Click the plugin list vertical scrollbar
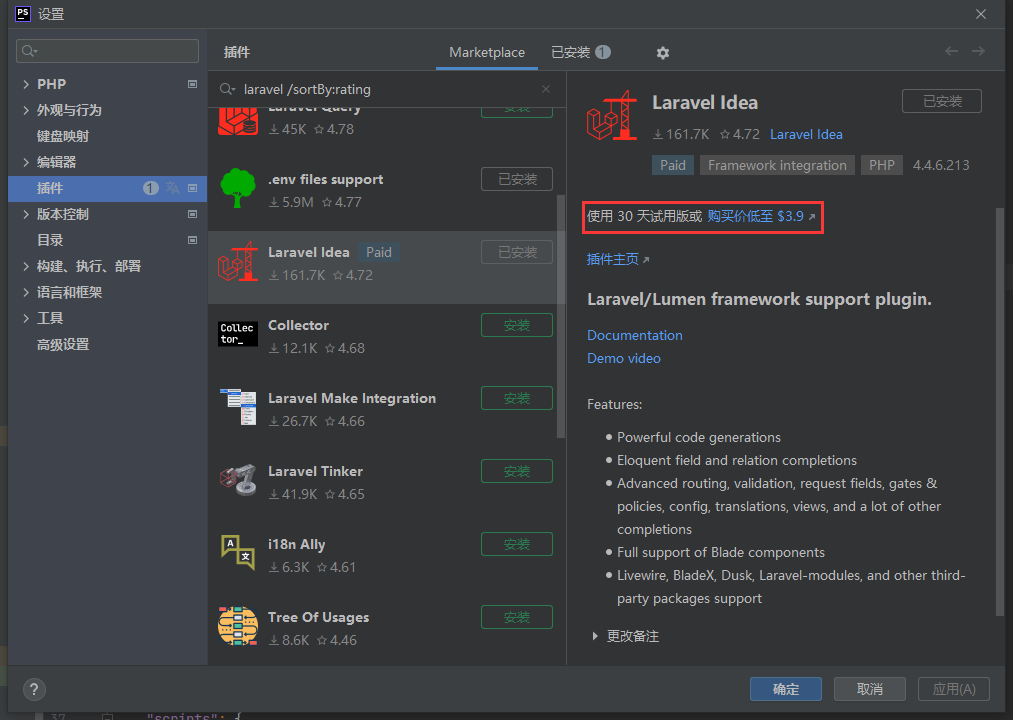This screenshot has height=720, width=1013. pos(560,315)
